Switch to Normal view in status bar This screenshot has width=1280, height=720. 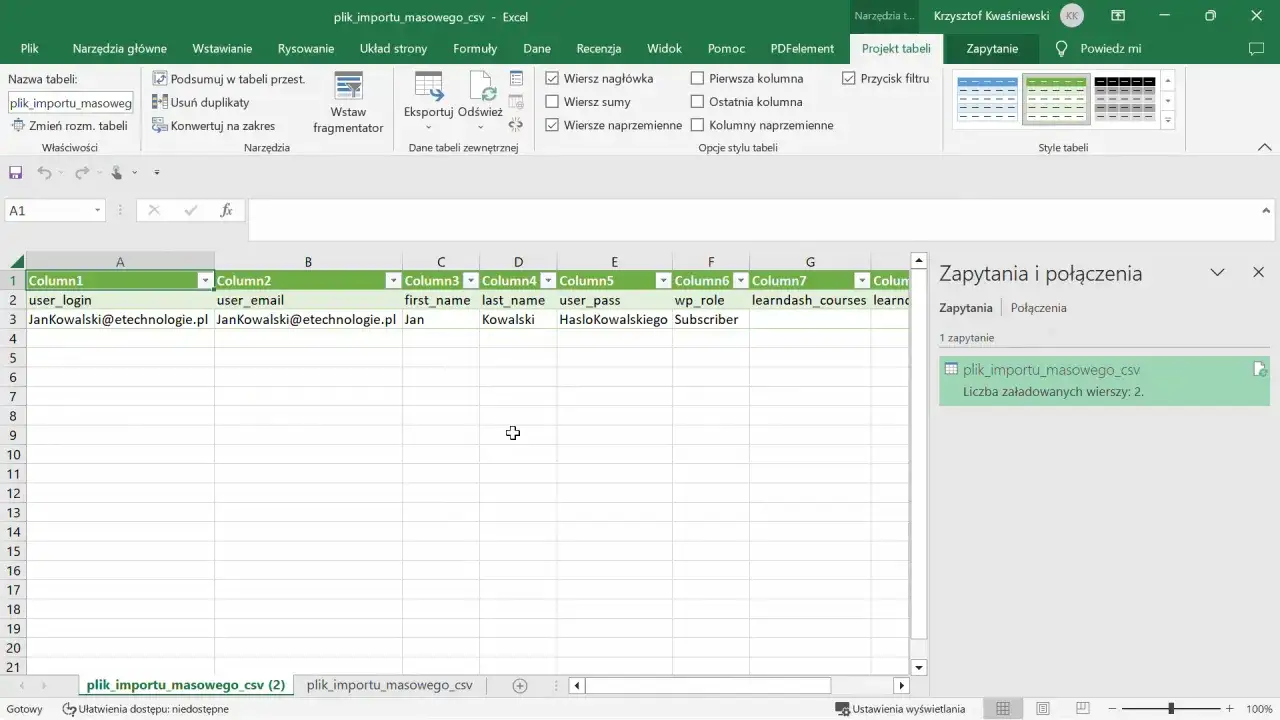(1002, 708)
